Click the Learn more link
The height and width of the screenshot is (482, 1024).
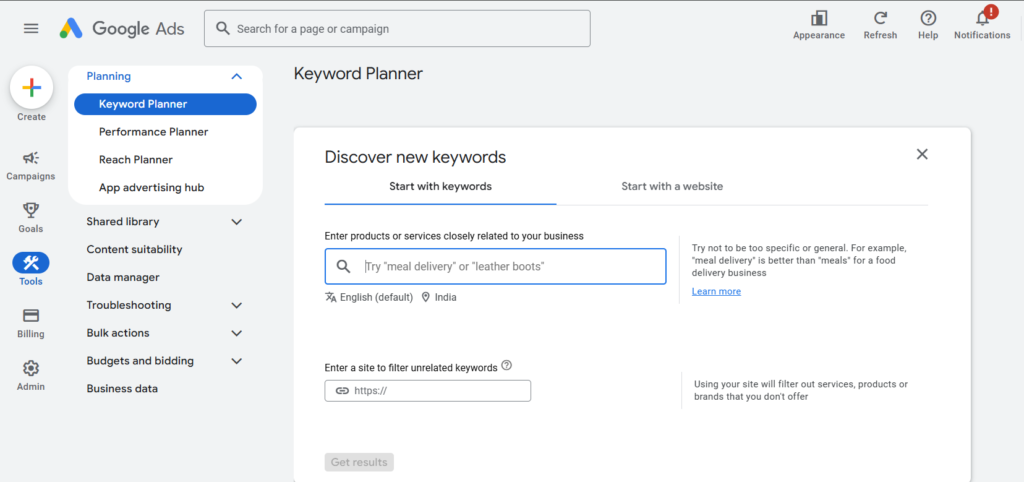pyautogui.click(x=716, y=291)
